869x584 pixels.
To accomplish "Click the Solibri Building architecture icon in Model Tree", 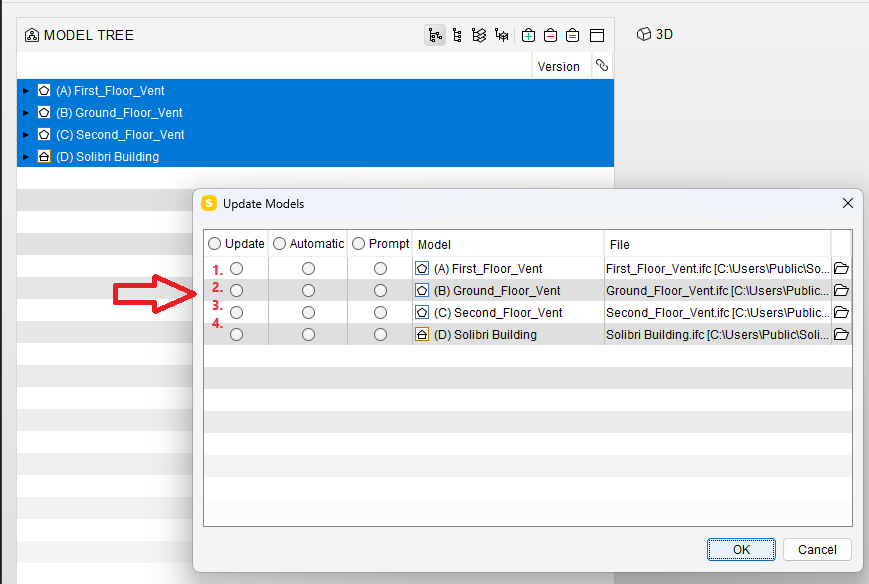I will click(44, 157).
